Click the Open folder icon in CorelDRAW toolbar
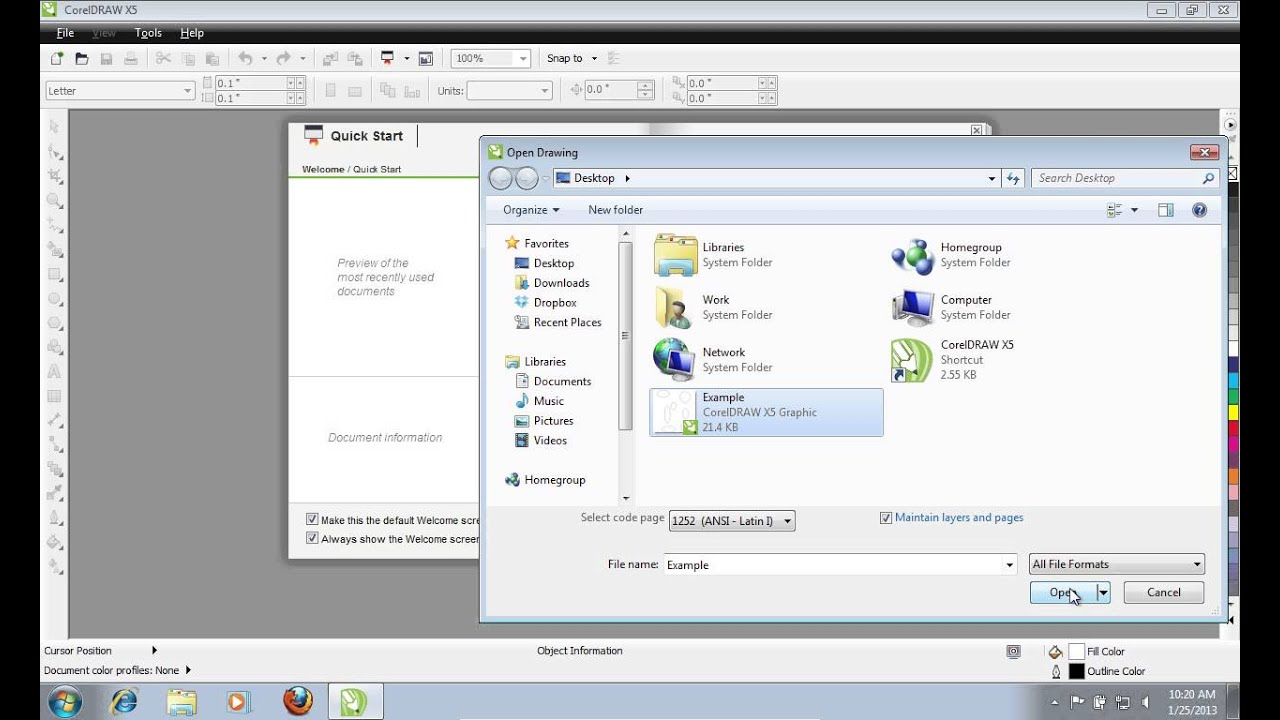 pos(82,59)
